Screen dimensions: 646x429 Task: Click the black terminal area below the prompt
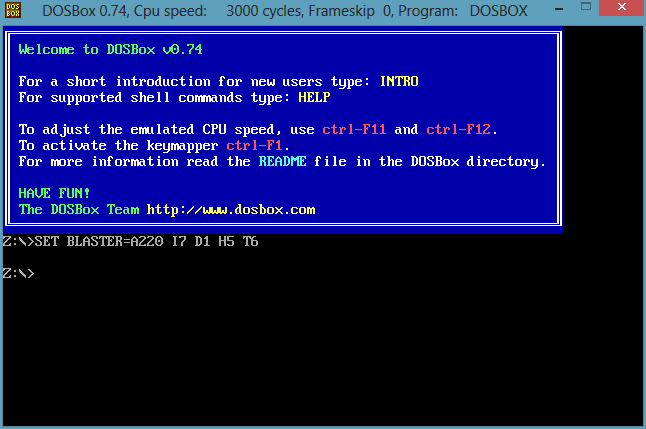click(323, 354)
